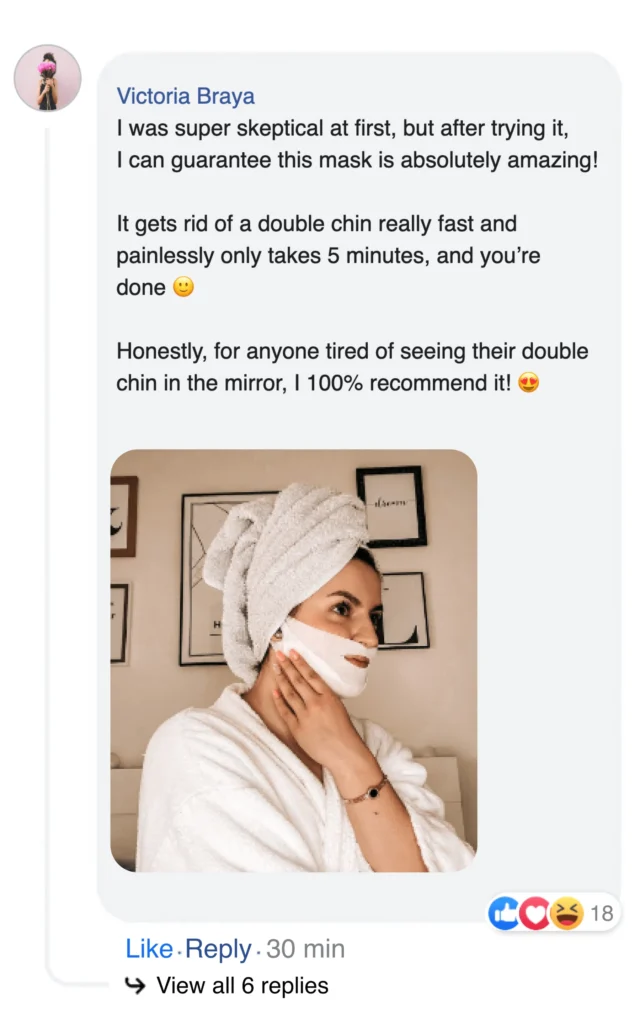The height and width of the screenshot is (1024, 640).
Task: Open the attached face mask photo
Action: [293, 660]
